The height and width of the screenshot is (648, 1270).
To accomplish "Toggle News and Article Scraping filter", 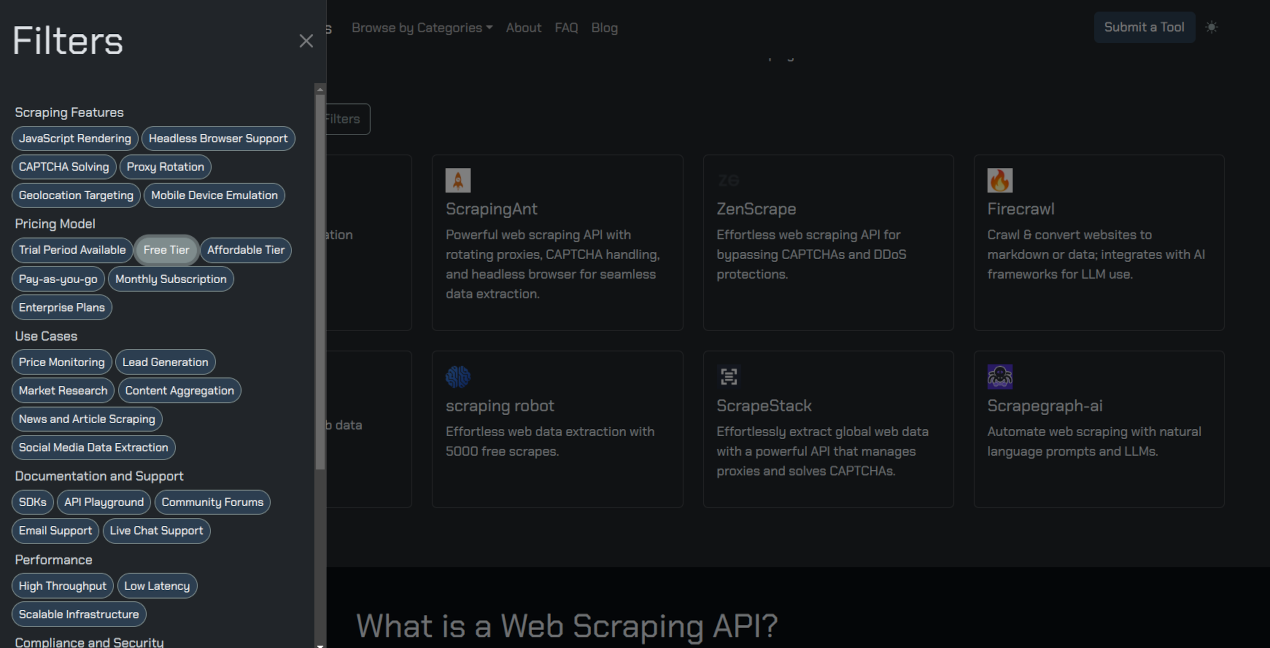I will click(x=87, y=419).
